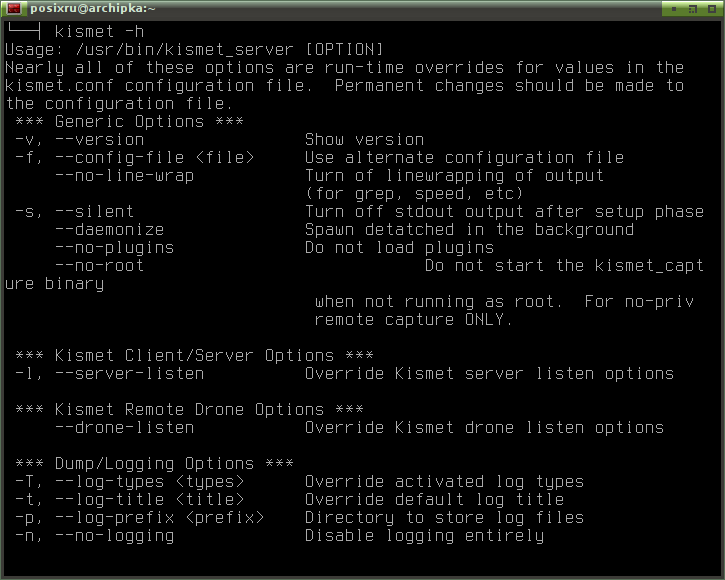
Task: Click the --drone-listen option text
Action: 124,428
